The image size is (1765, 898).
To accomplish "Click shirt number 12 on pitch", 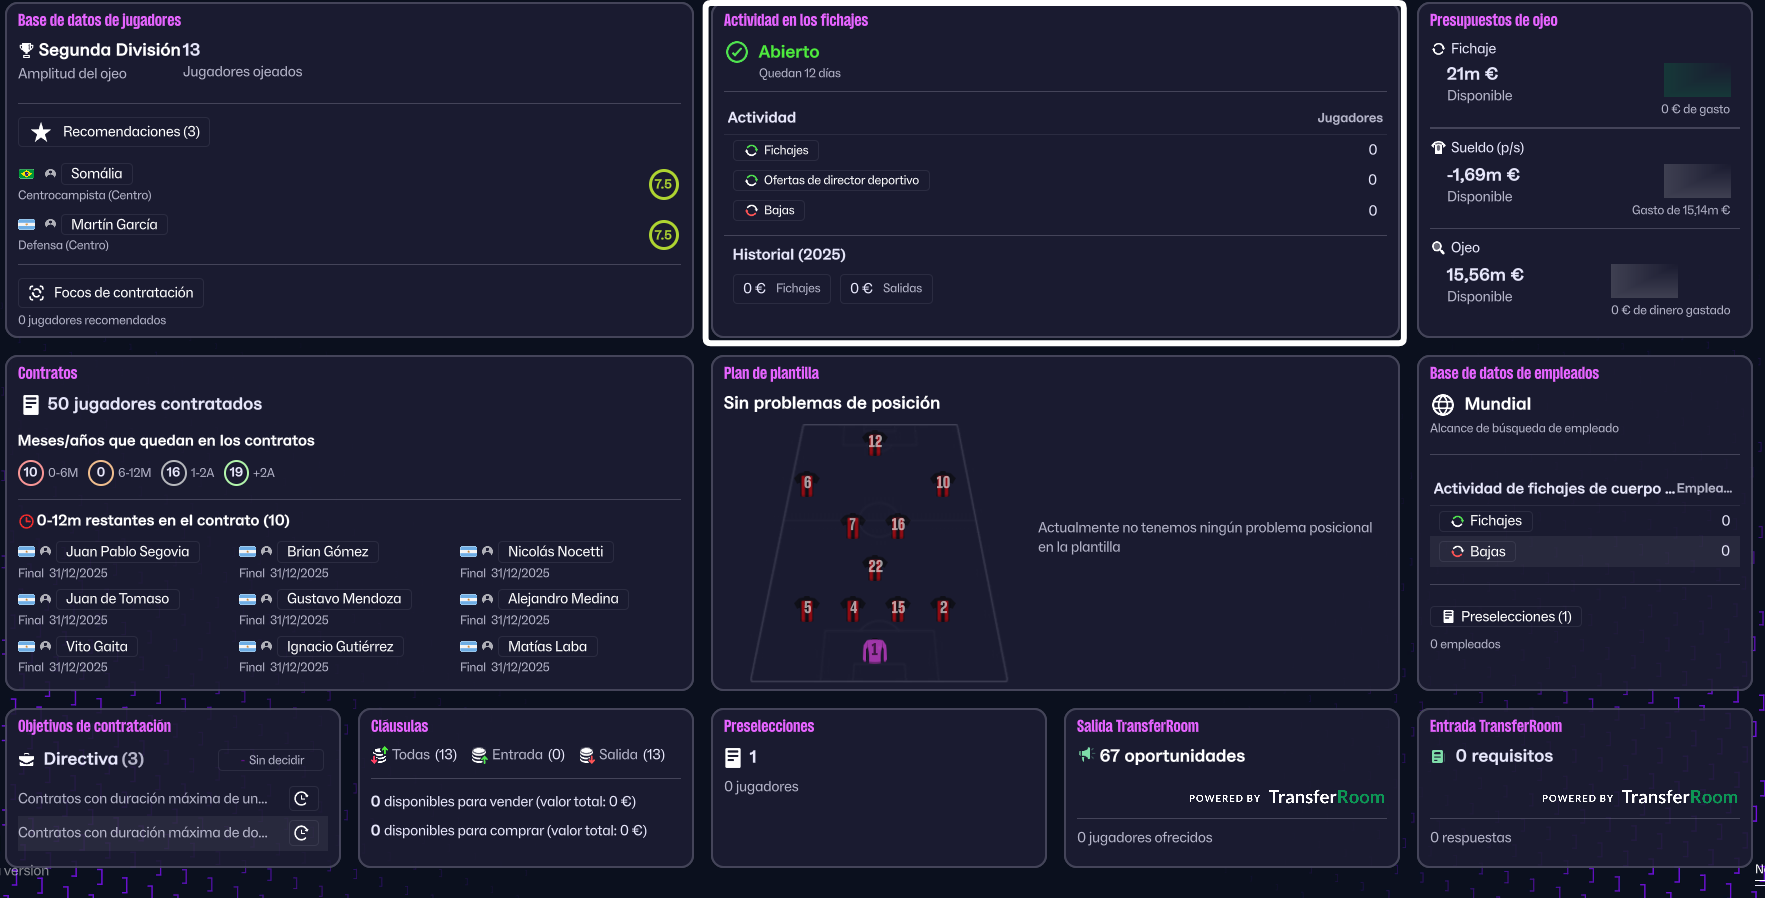I will click(875, 443).
